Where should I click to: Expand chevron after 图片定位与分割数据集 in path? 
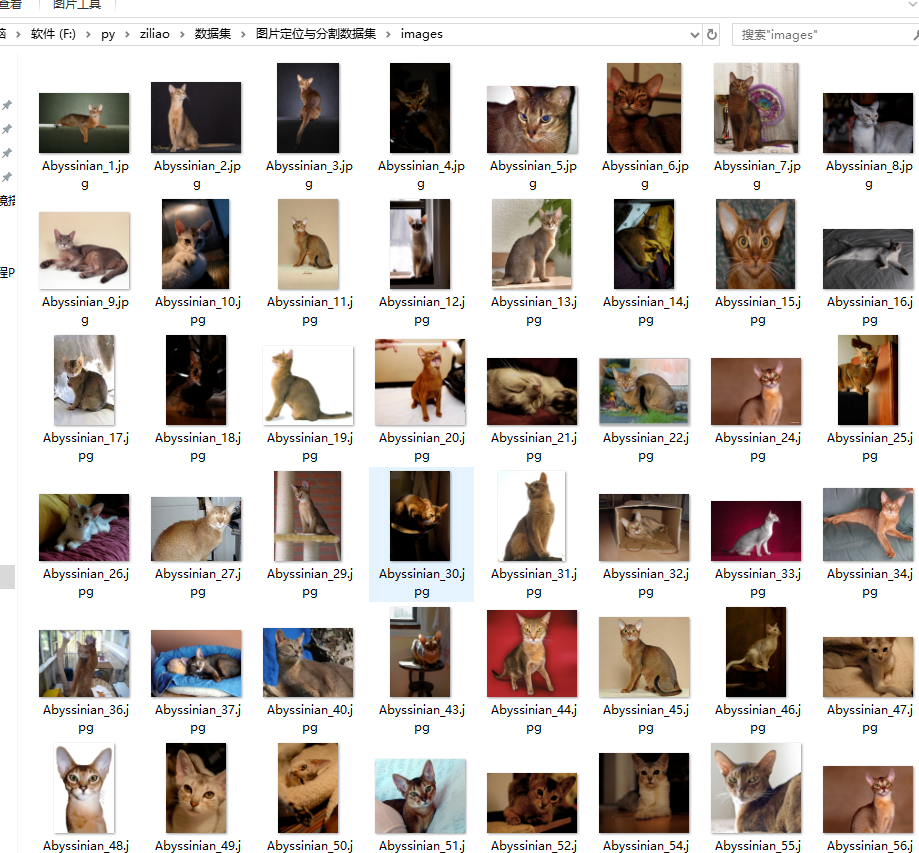(x=388, y=34)
